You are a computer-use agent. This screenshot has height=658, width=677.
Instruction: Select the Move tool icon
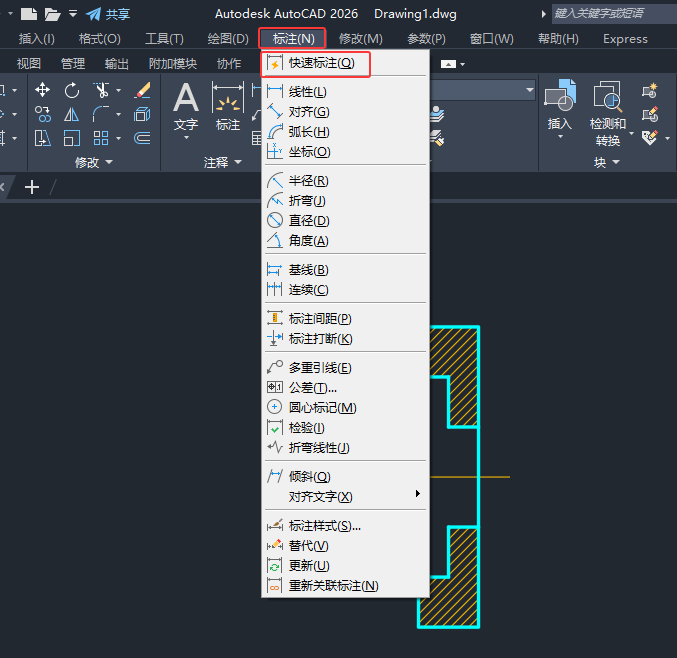(x=42, y=90)
